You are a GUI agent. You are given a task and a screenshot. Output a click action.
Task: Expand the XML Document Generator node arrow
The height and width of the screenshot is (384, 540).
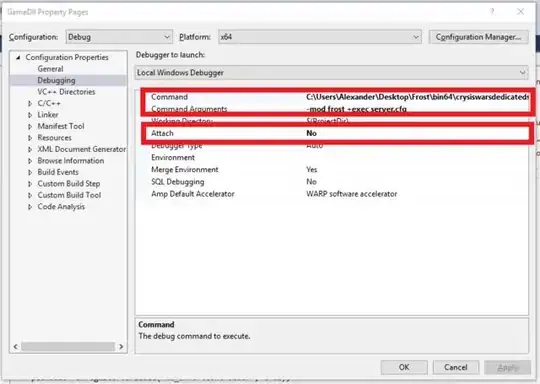[30, 149]
